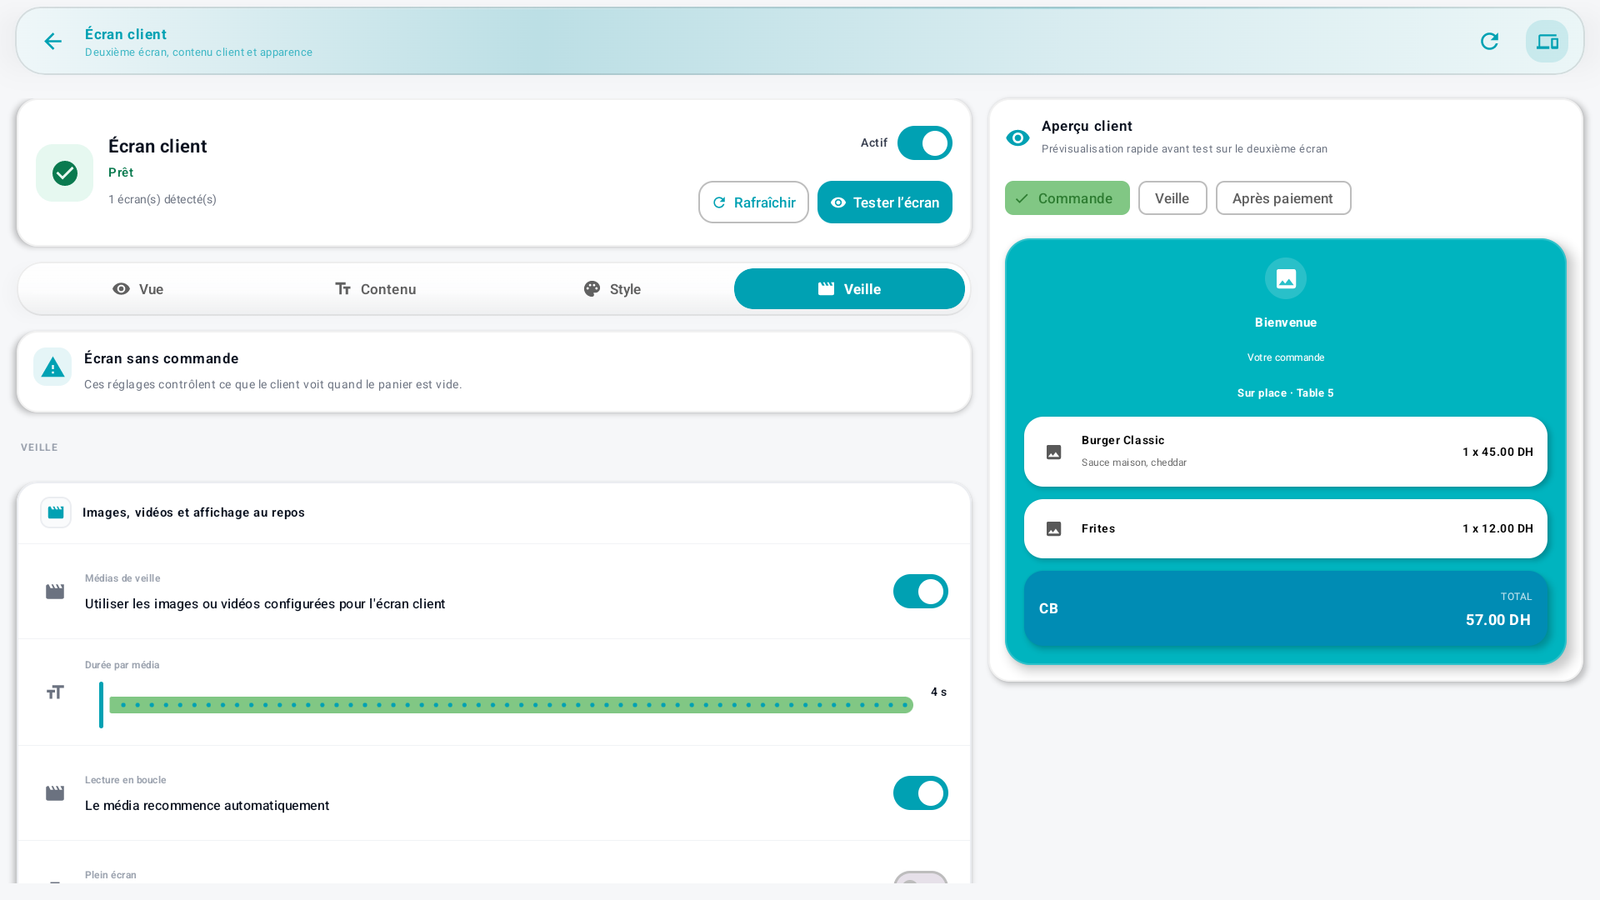The image size is (1600, 900).
Task: Click the refresh icon in top bar
Action: pyautogui.click(x=1489, y=41)
